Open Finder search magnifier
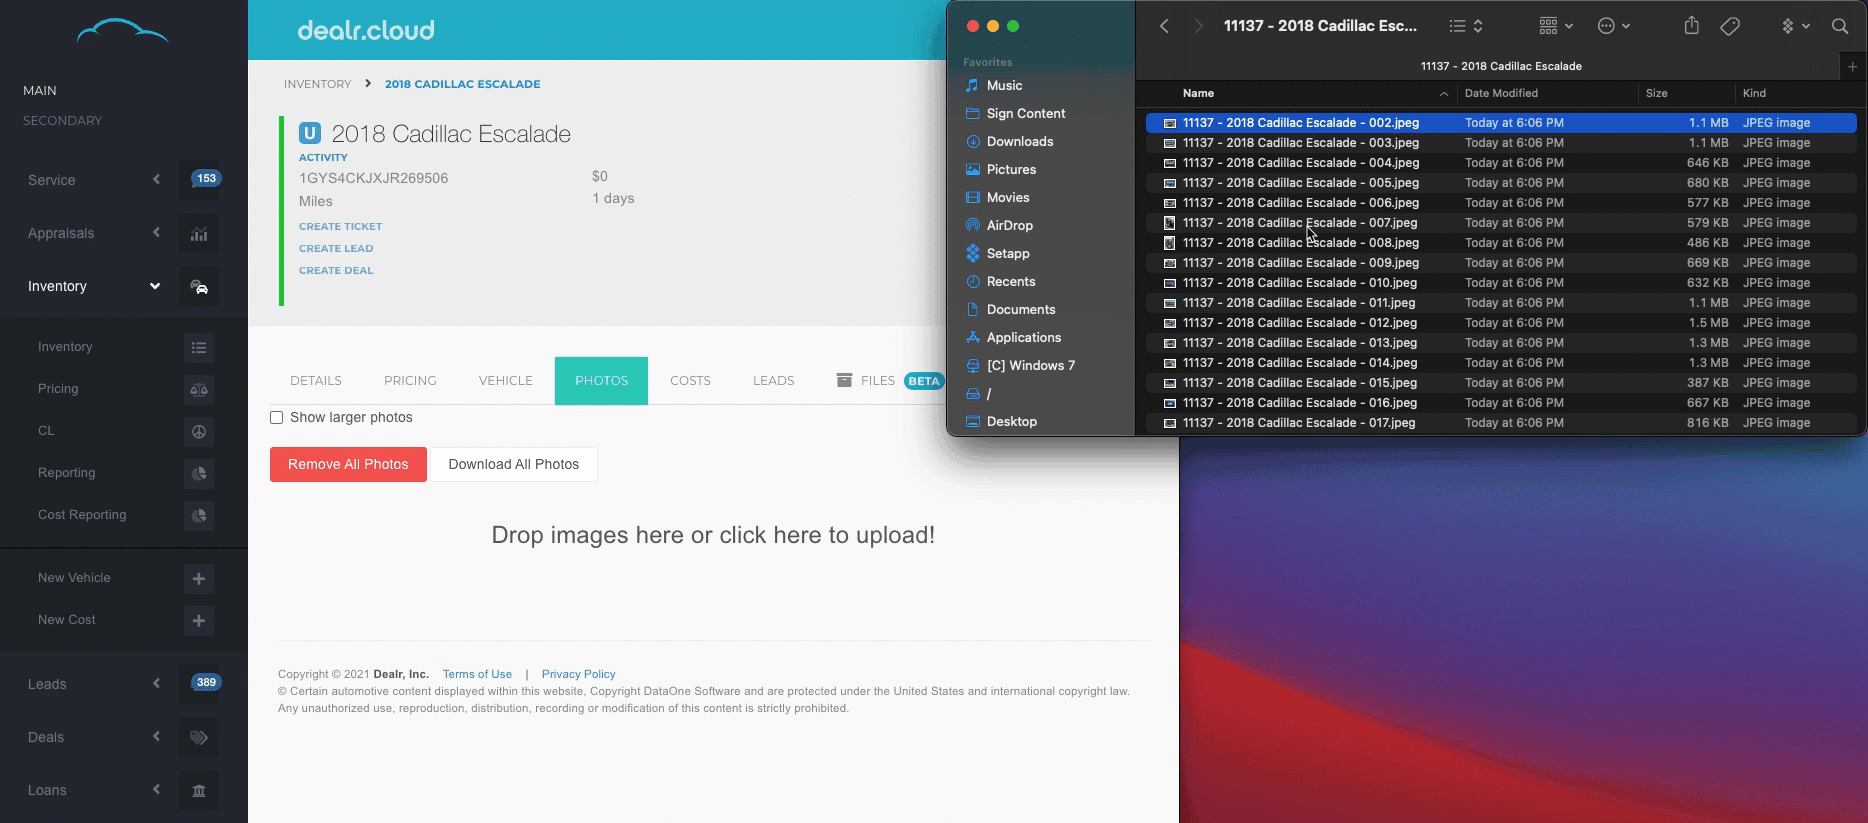This screenshot has height=823, width=1868. [1839, 26]
